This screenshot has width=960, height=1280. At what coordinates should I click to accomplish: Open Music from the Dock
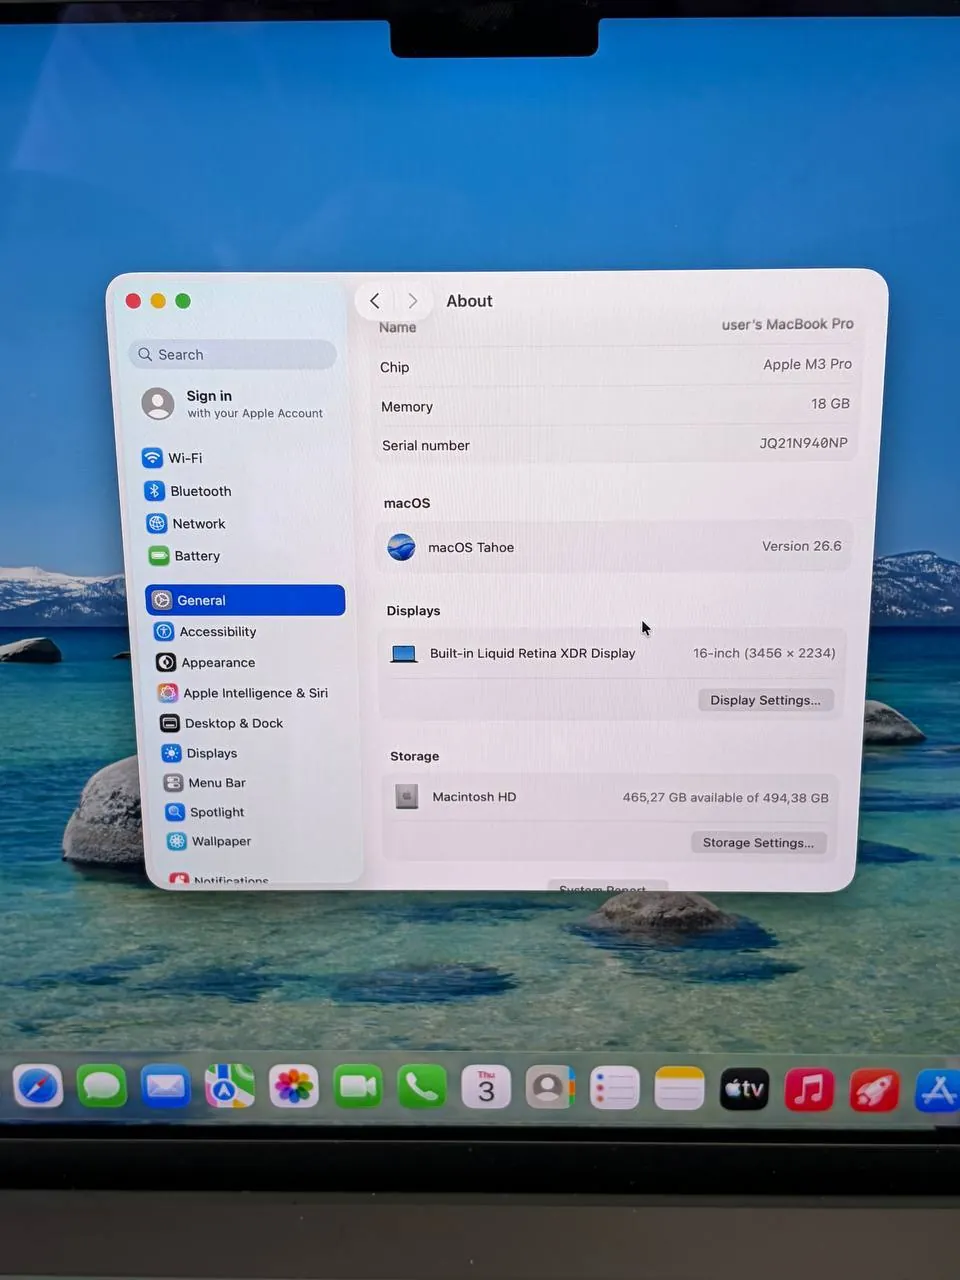pos(809,1090)
